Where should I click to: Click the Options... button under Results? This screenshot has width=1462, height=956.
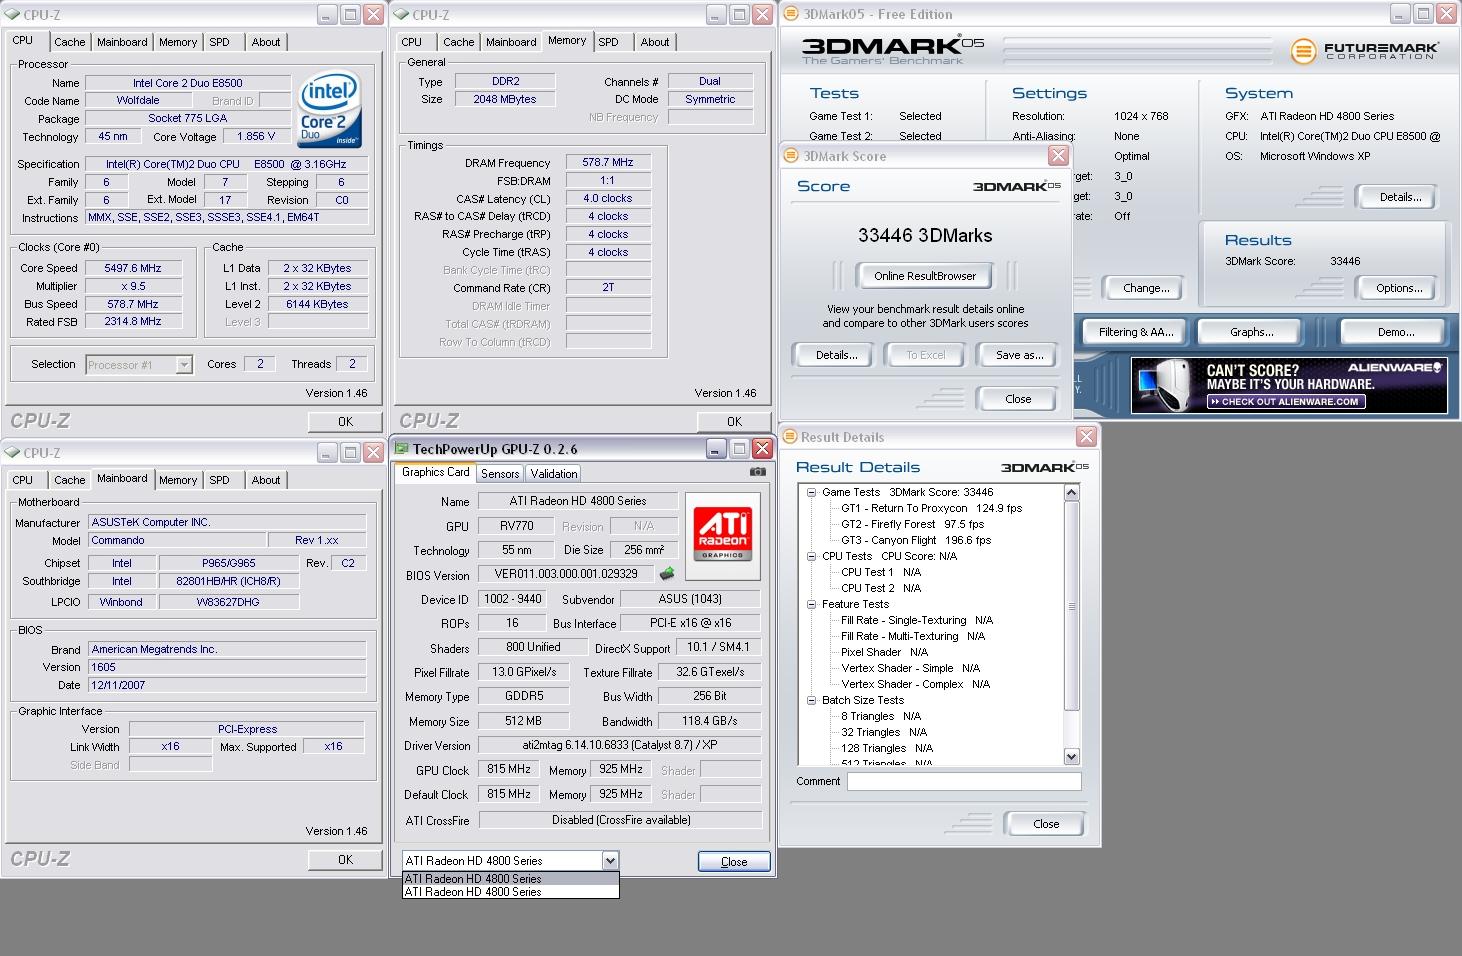tap(1399, 288)
